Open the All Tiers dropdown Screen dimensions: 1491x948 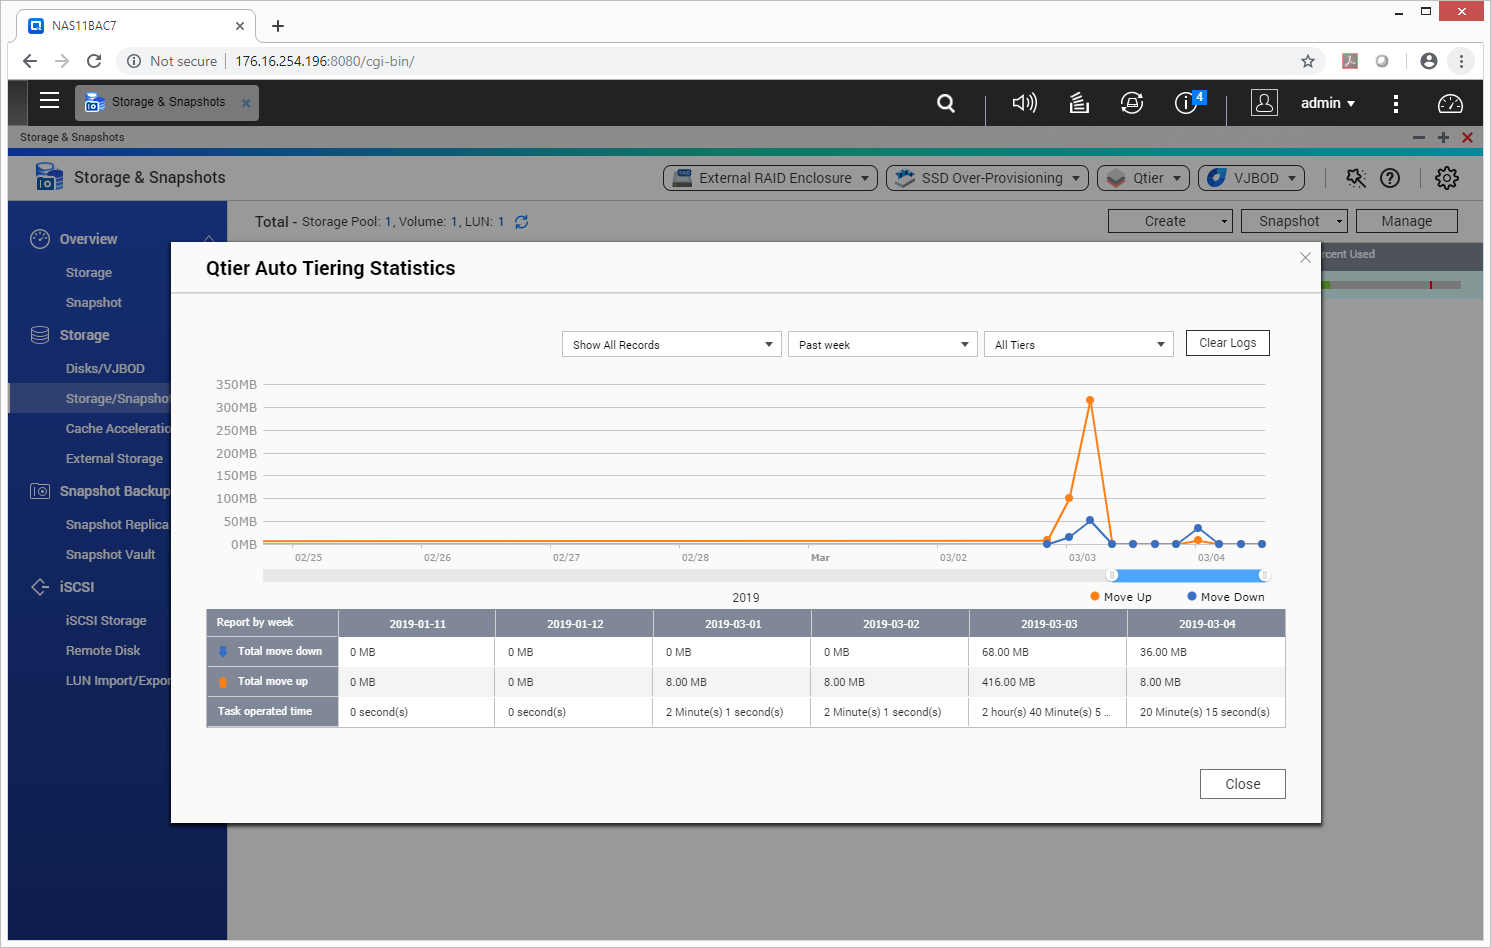pos(1079,345)
